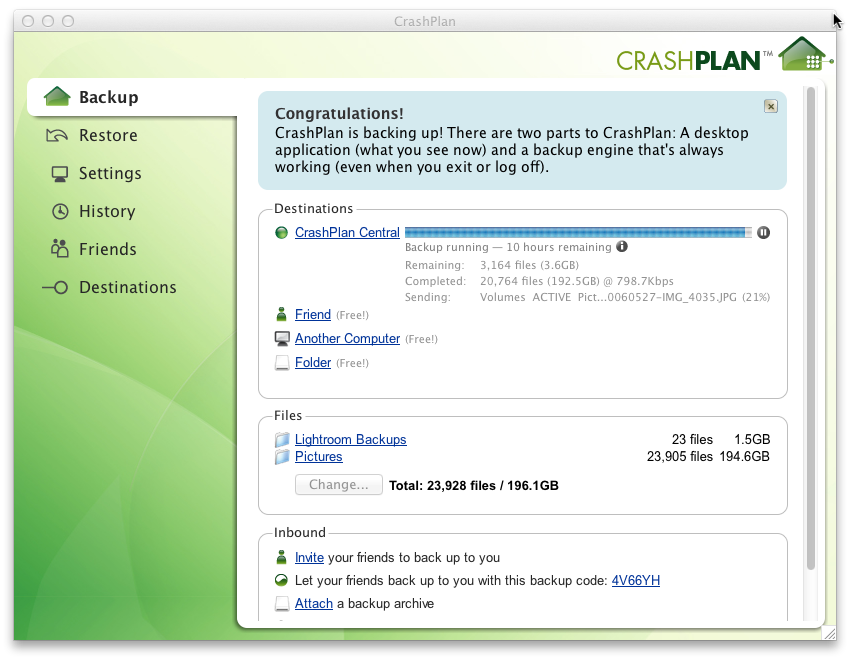Click the vertical scrollbar on the right

click(810, 330)
